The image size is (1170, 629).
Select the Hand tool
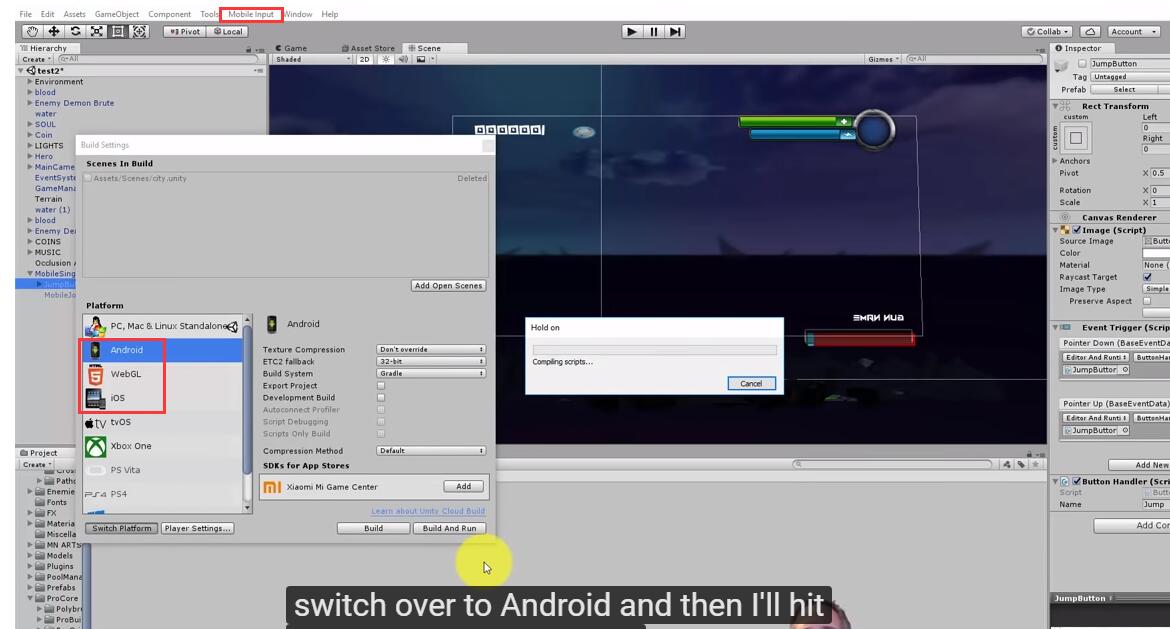pos(32,31)
